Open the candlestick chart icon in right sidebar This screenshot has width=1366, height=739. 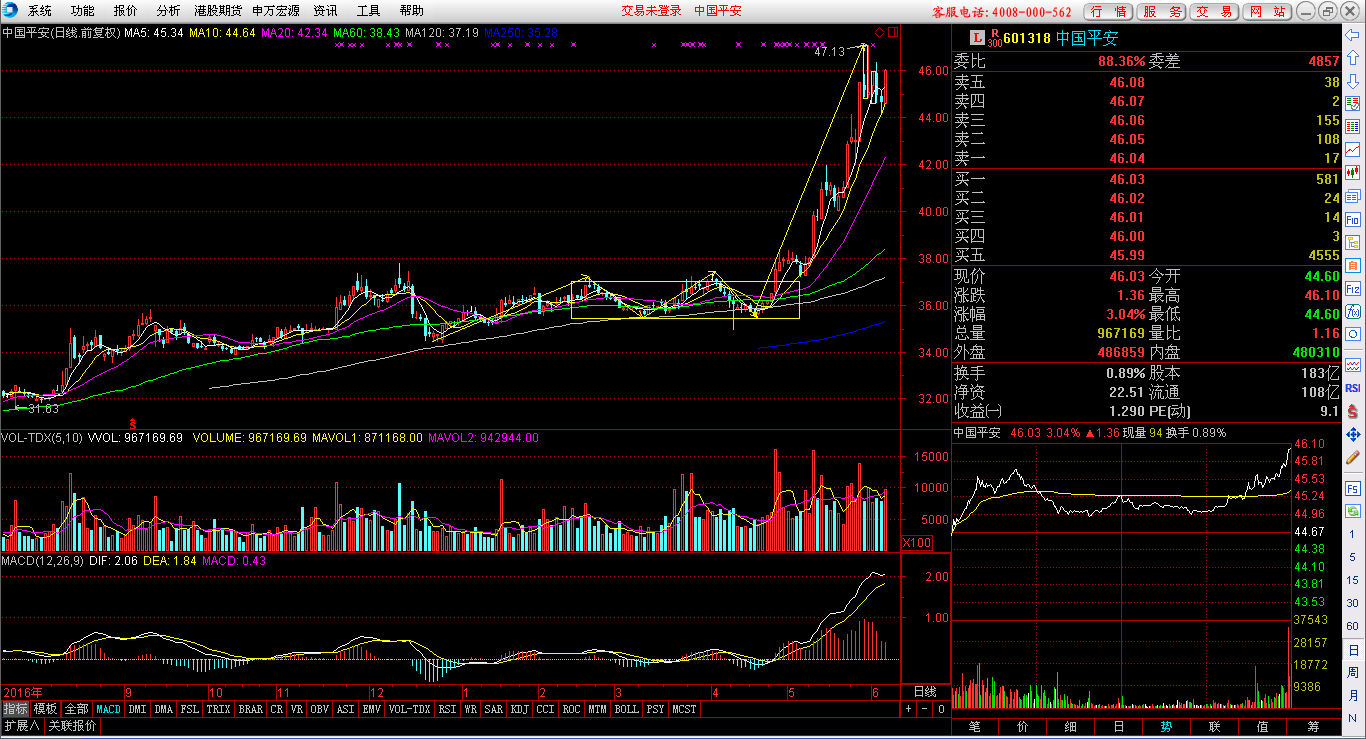[1353, 173]
